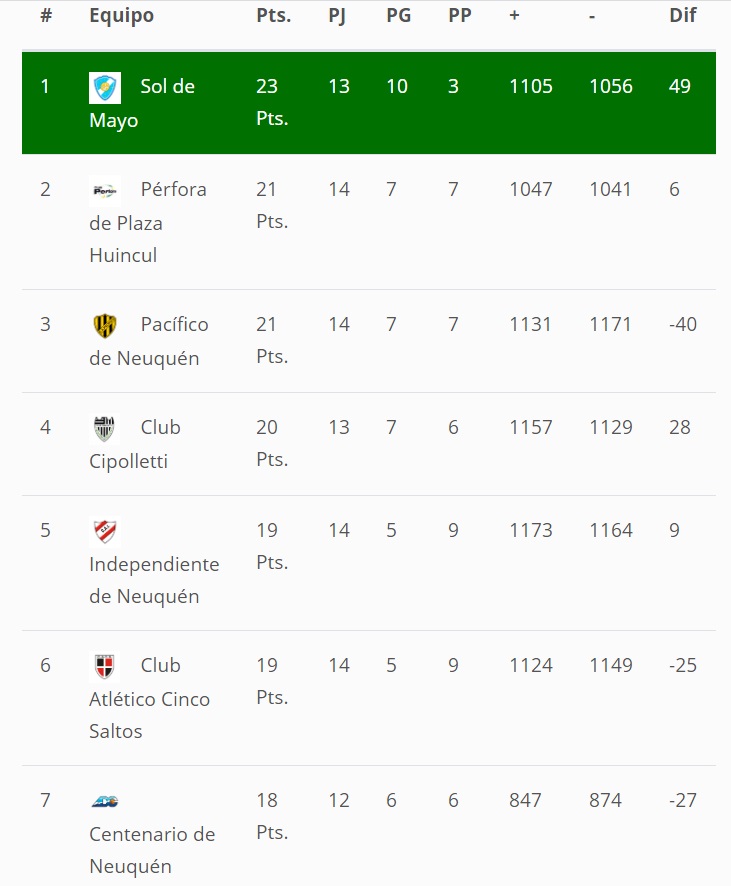Click the Pacífico de Neuquén crest
731x886 pixels.
(x=105, y=325)
